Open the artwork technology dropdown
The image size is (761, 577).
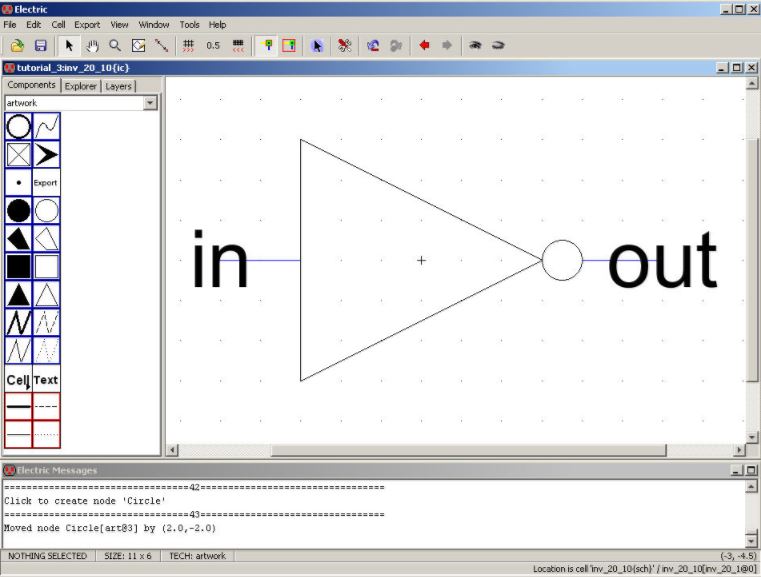click(x=150, y=103)
